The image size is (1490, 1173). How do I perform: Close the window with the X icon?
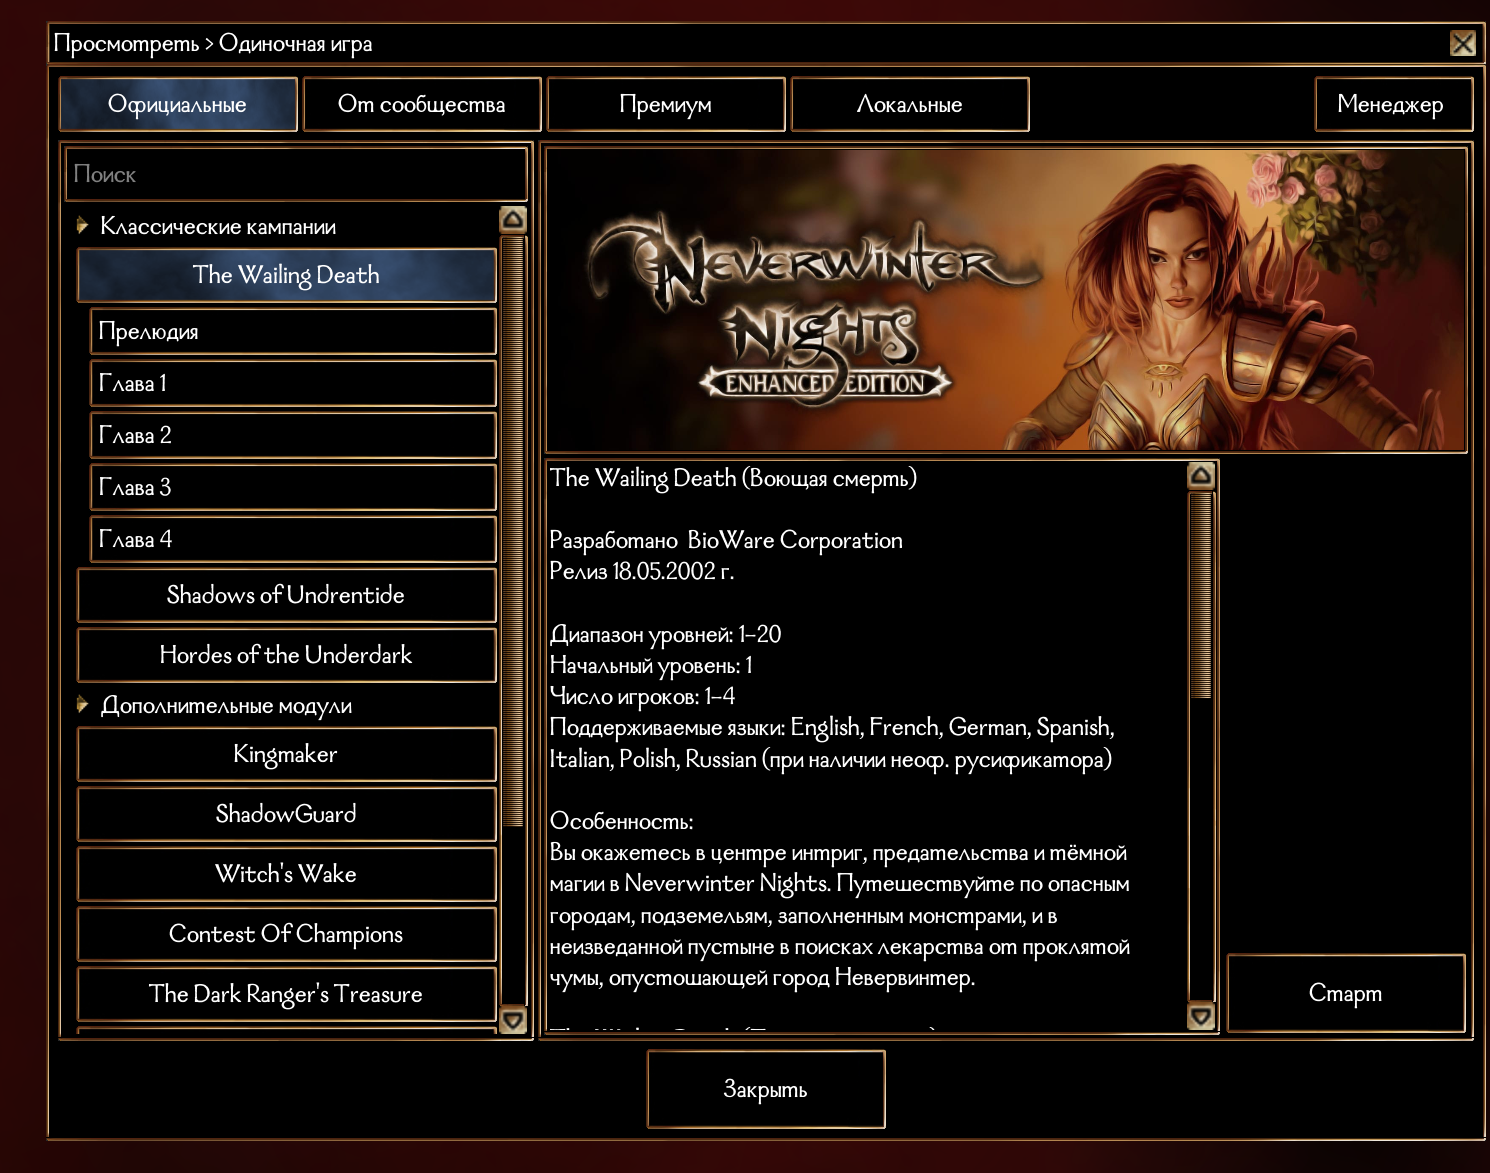point(1462,43)
